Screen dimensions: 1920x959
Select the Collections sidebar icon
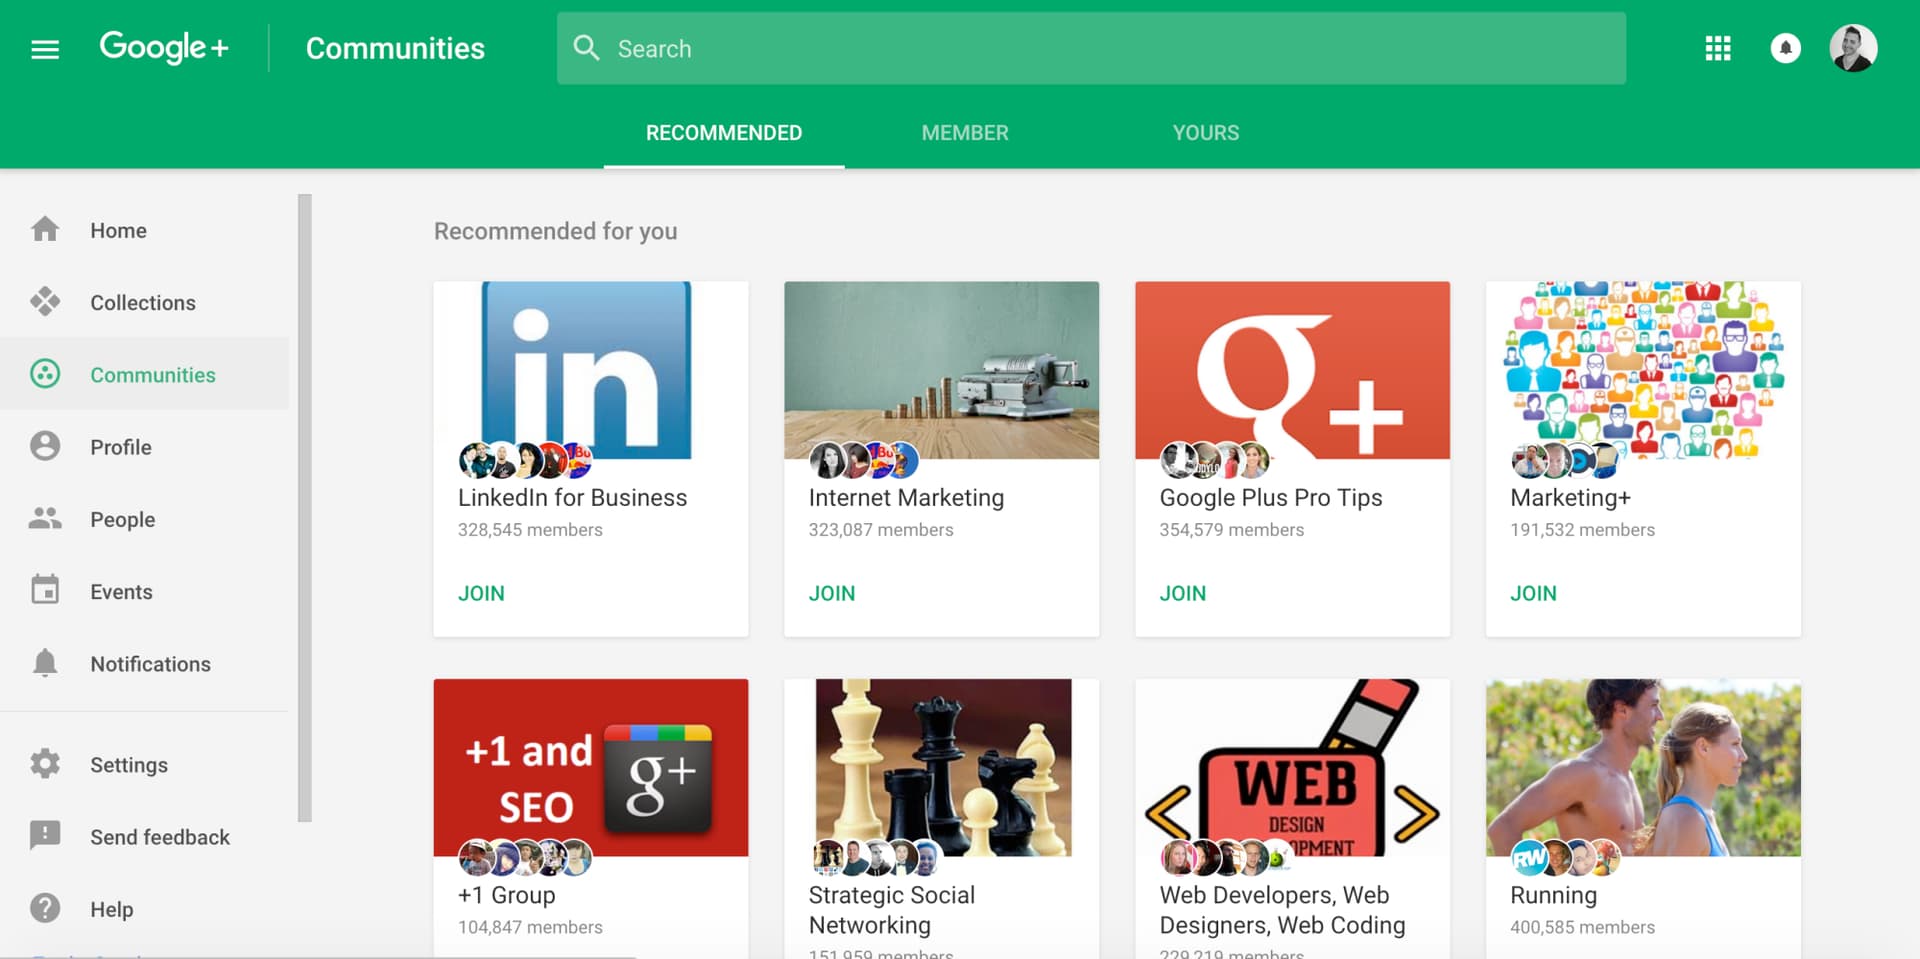(45, 302)
